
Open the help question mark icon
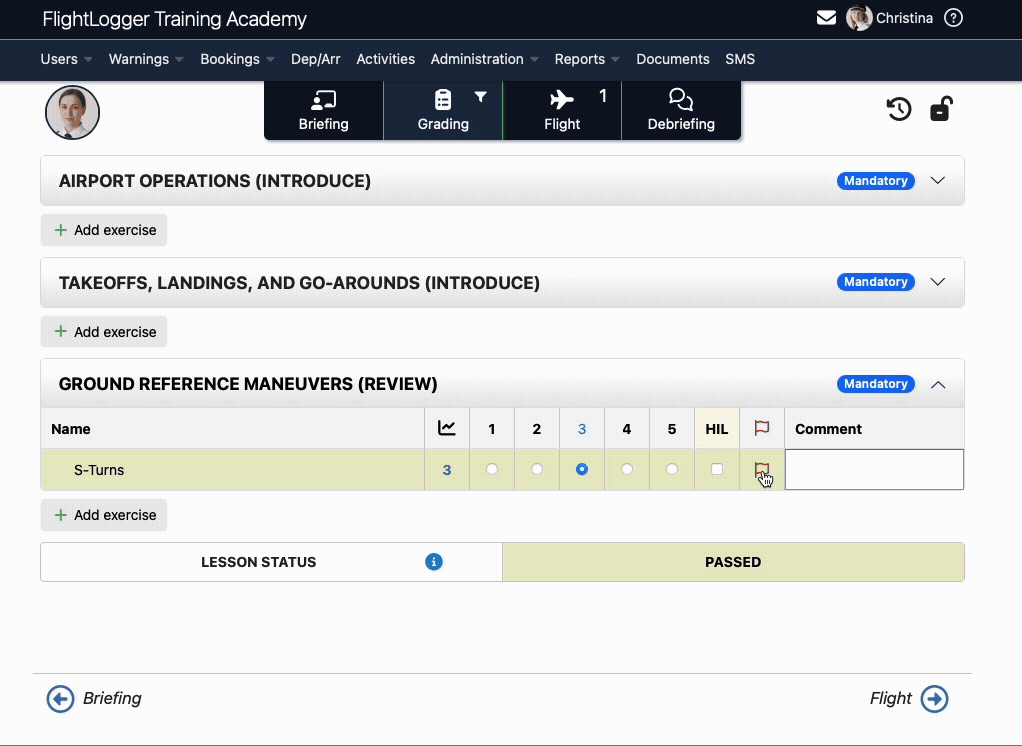(x=953, y=18)
